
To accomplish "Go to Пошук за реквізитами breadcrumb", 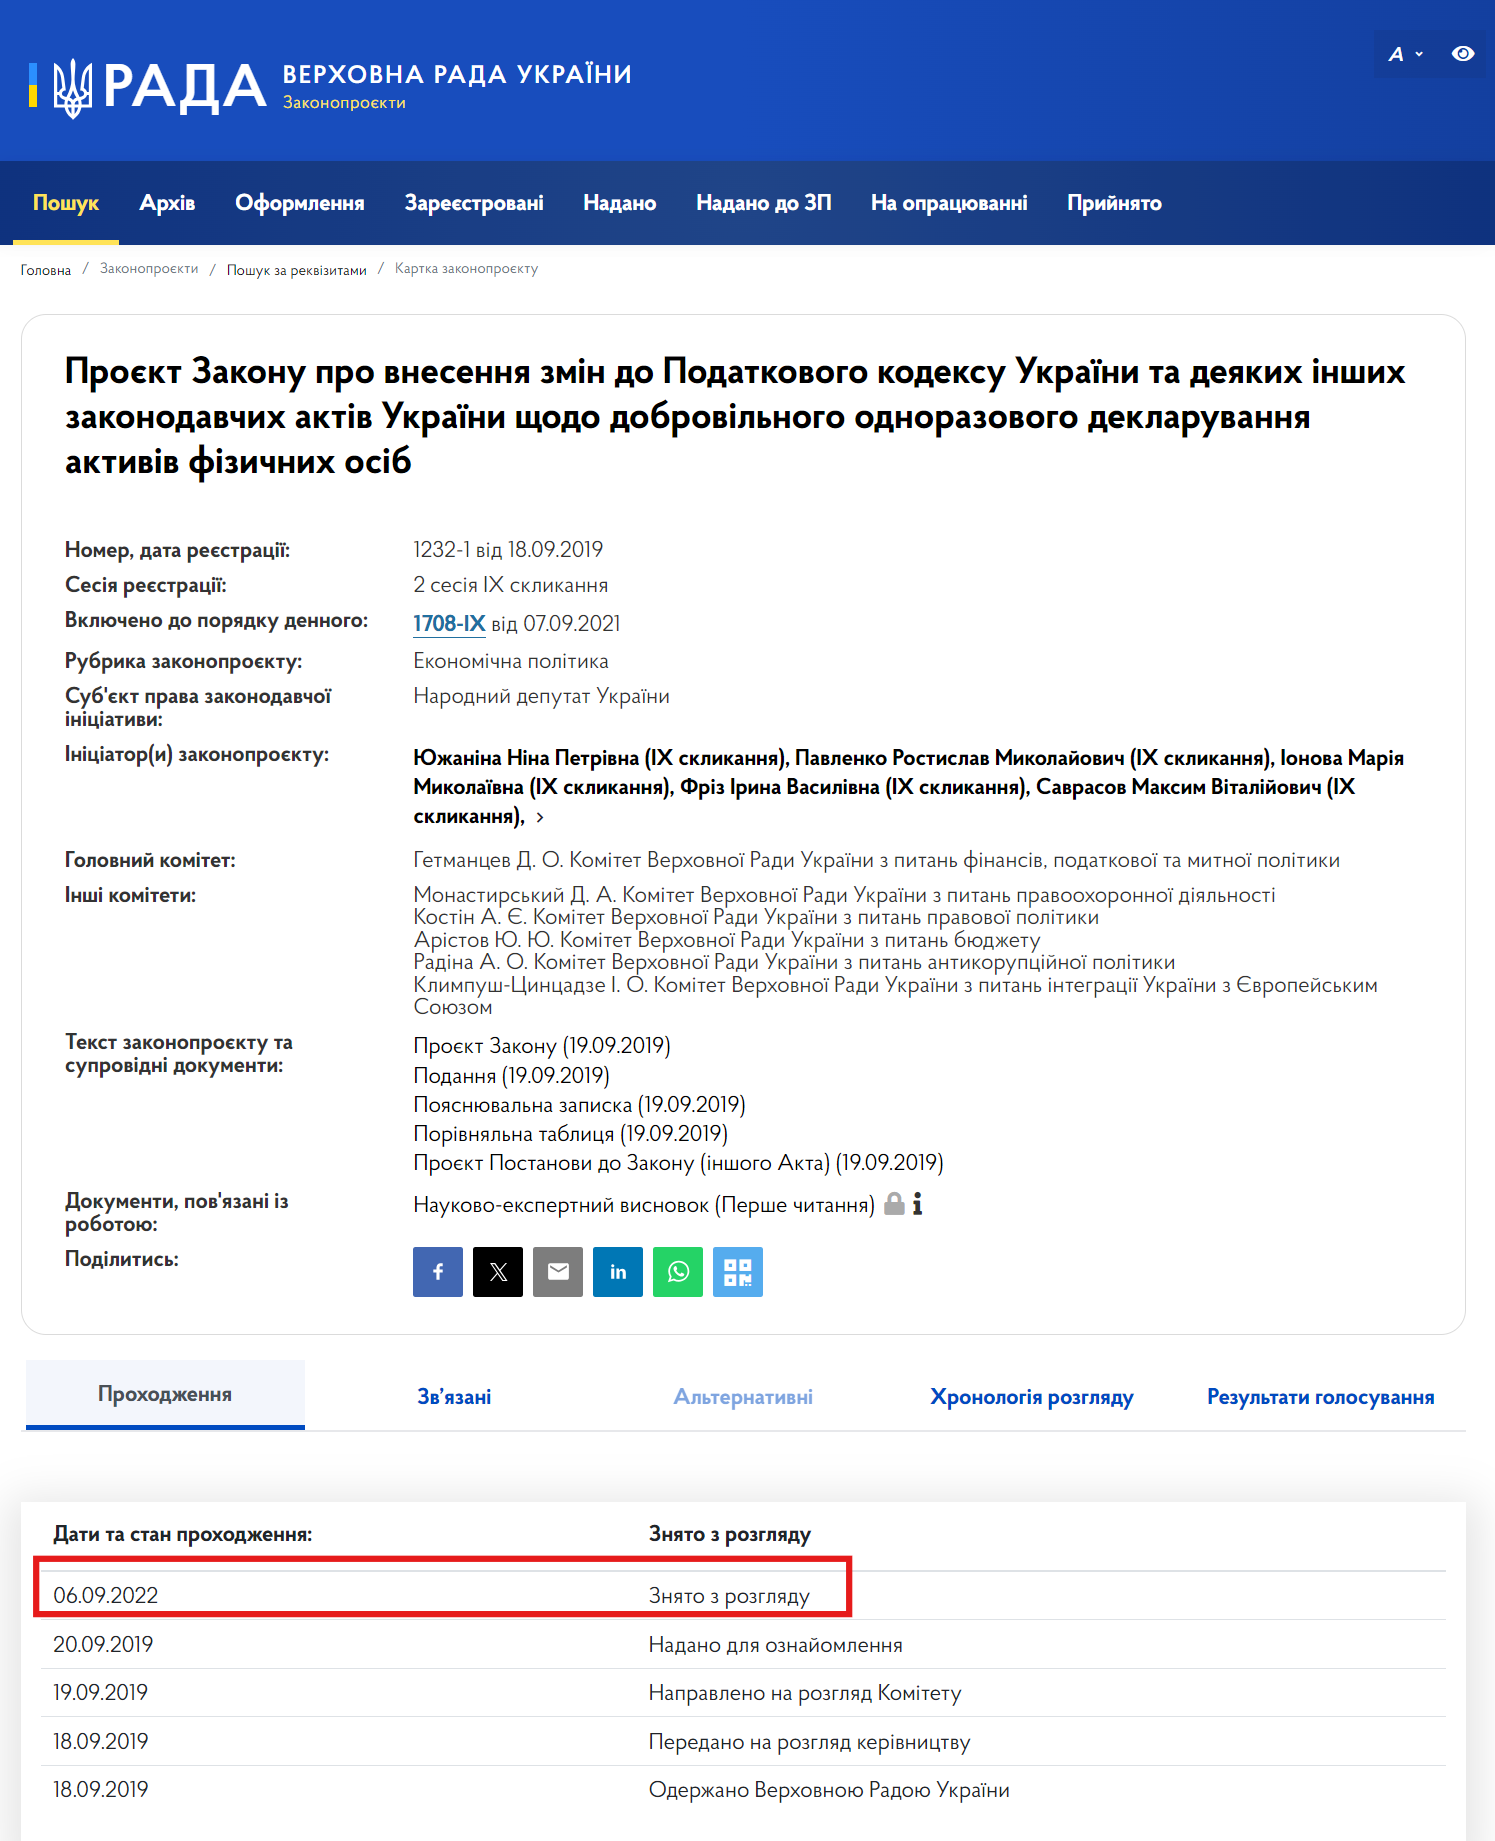I will pyautogui.click(x=297, y=270).
